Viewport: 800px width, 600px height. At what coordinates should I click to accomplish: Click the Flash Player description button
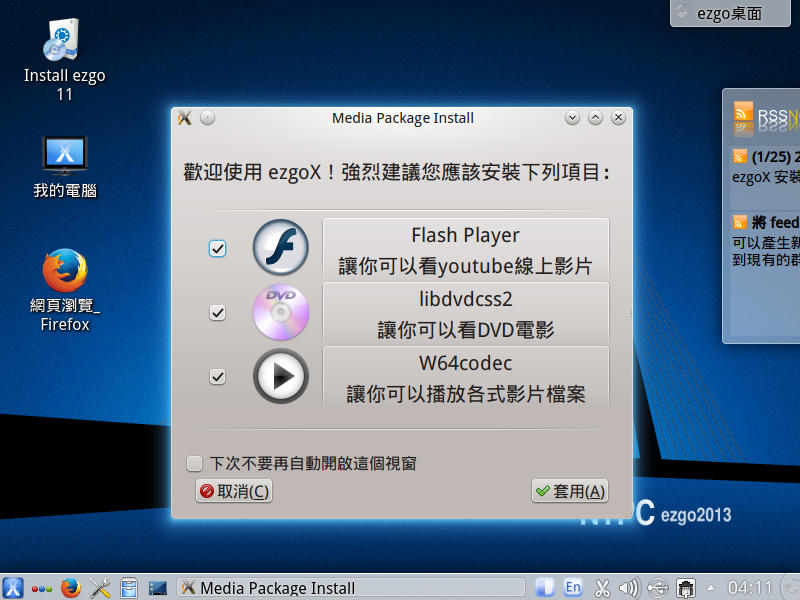tap(466, 249)
